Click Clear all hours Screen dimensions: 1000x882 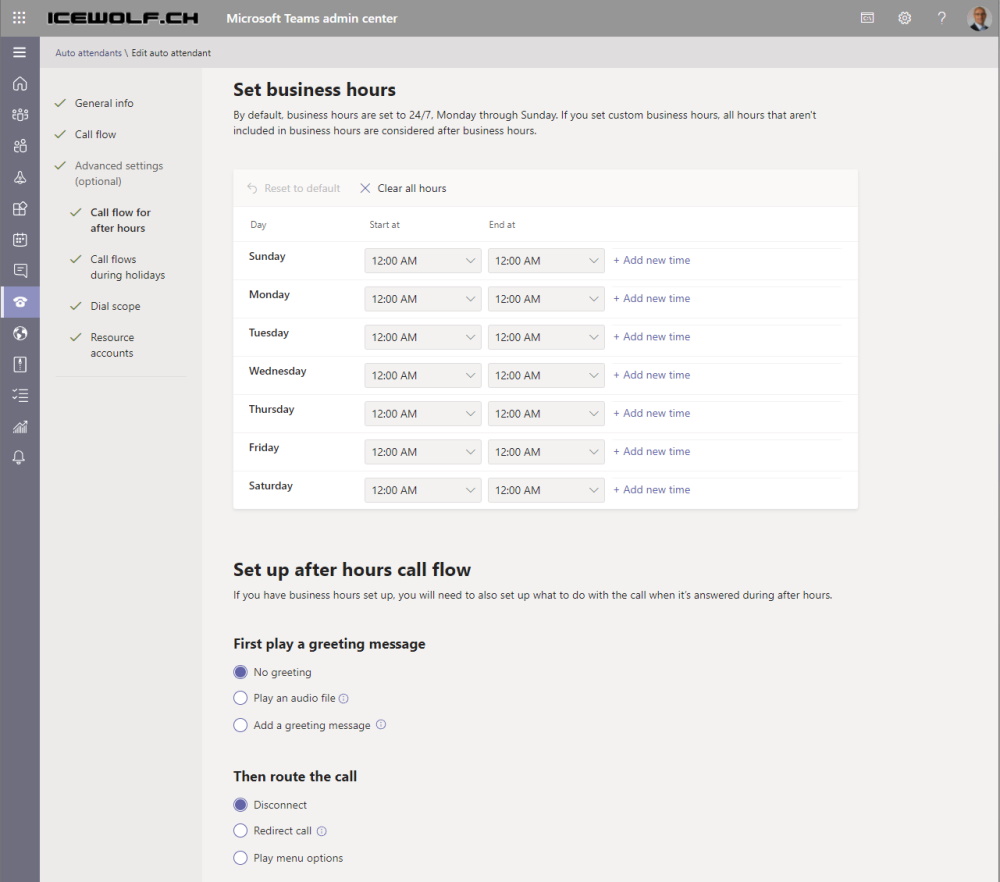[403, 188]
